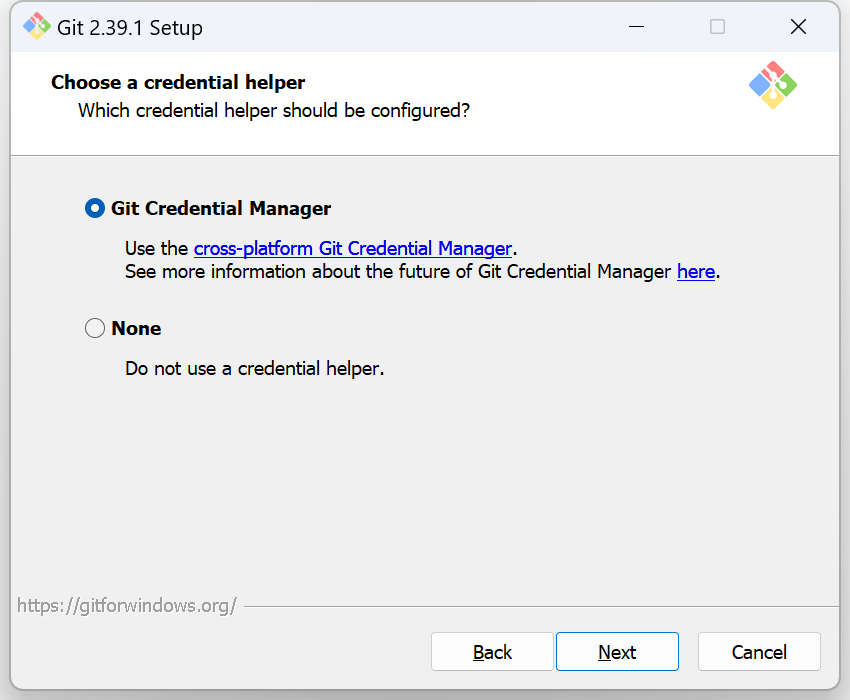
Task: Close the Git 2.39.1 Setup window
Action: coord(799,27)
